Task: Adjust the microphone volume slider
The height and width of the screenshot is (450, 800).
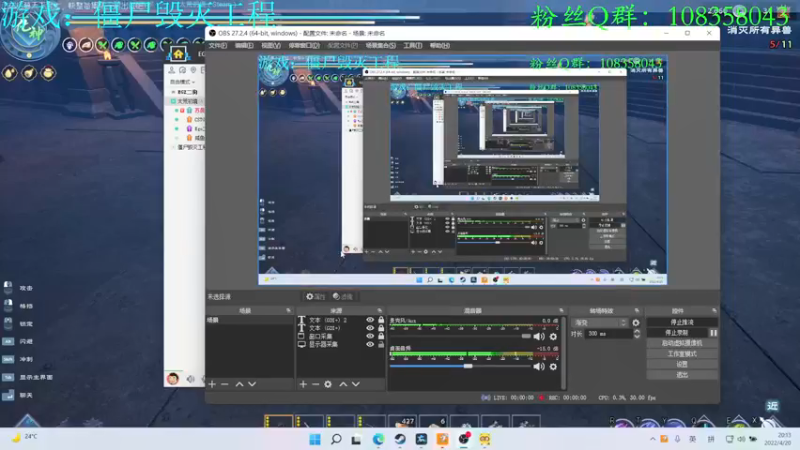Action: (460, 336)
